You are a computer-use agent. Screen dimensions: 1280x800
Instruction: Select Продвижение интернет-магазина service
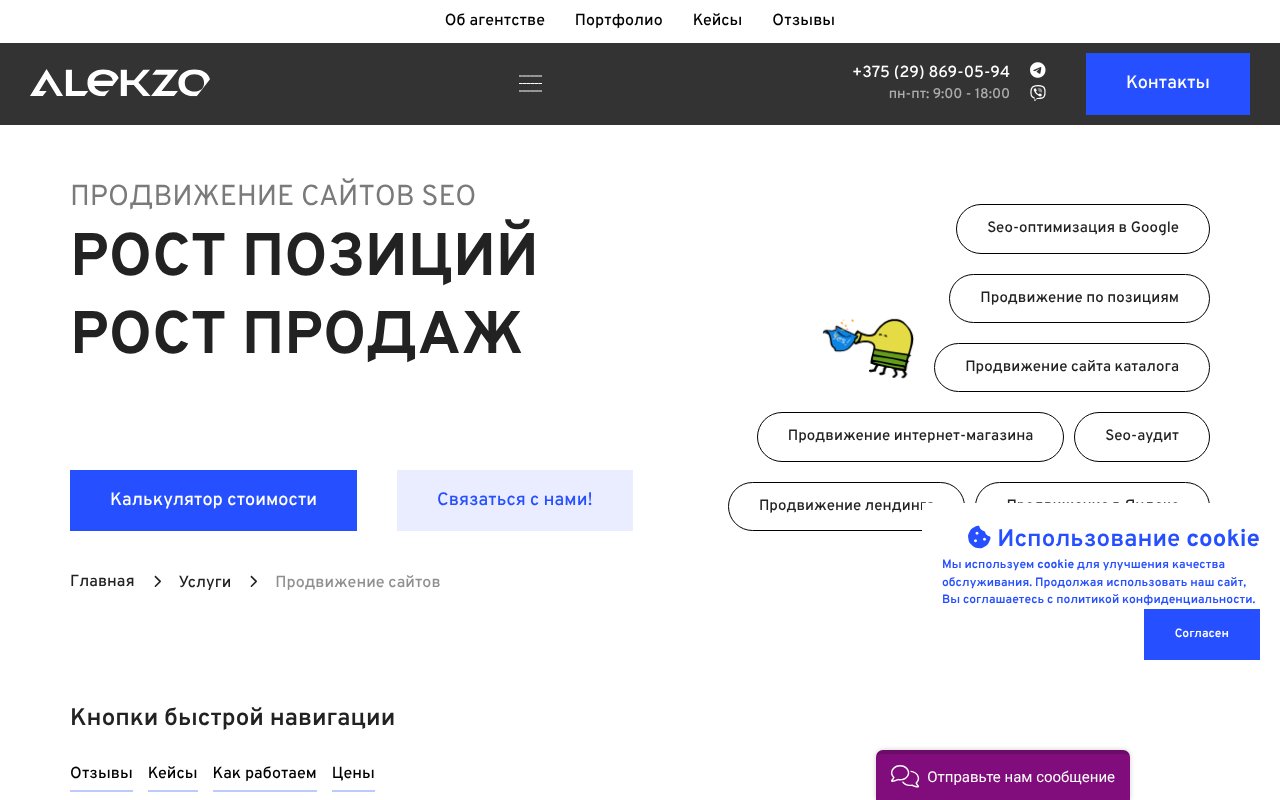click(x=910, y=436)
